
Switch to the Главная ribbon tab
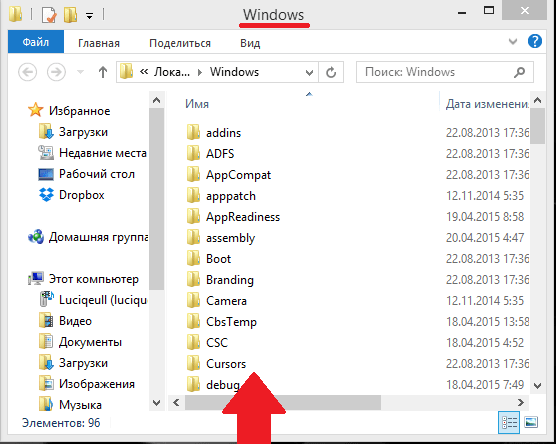click(x=99, y=43)
